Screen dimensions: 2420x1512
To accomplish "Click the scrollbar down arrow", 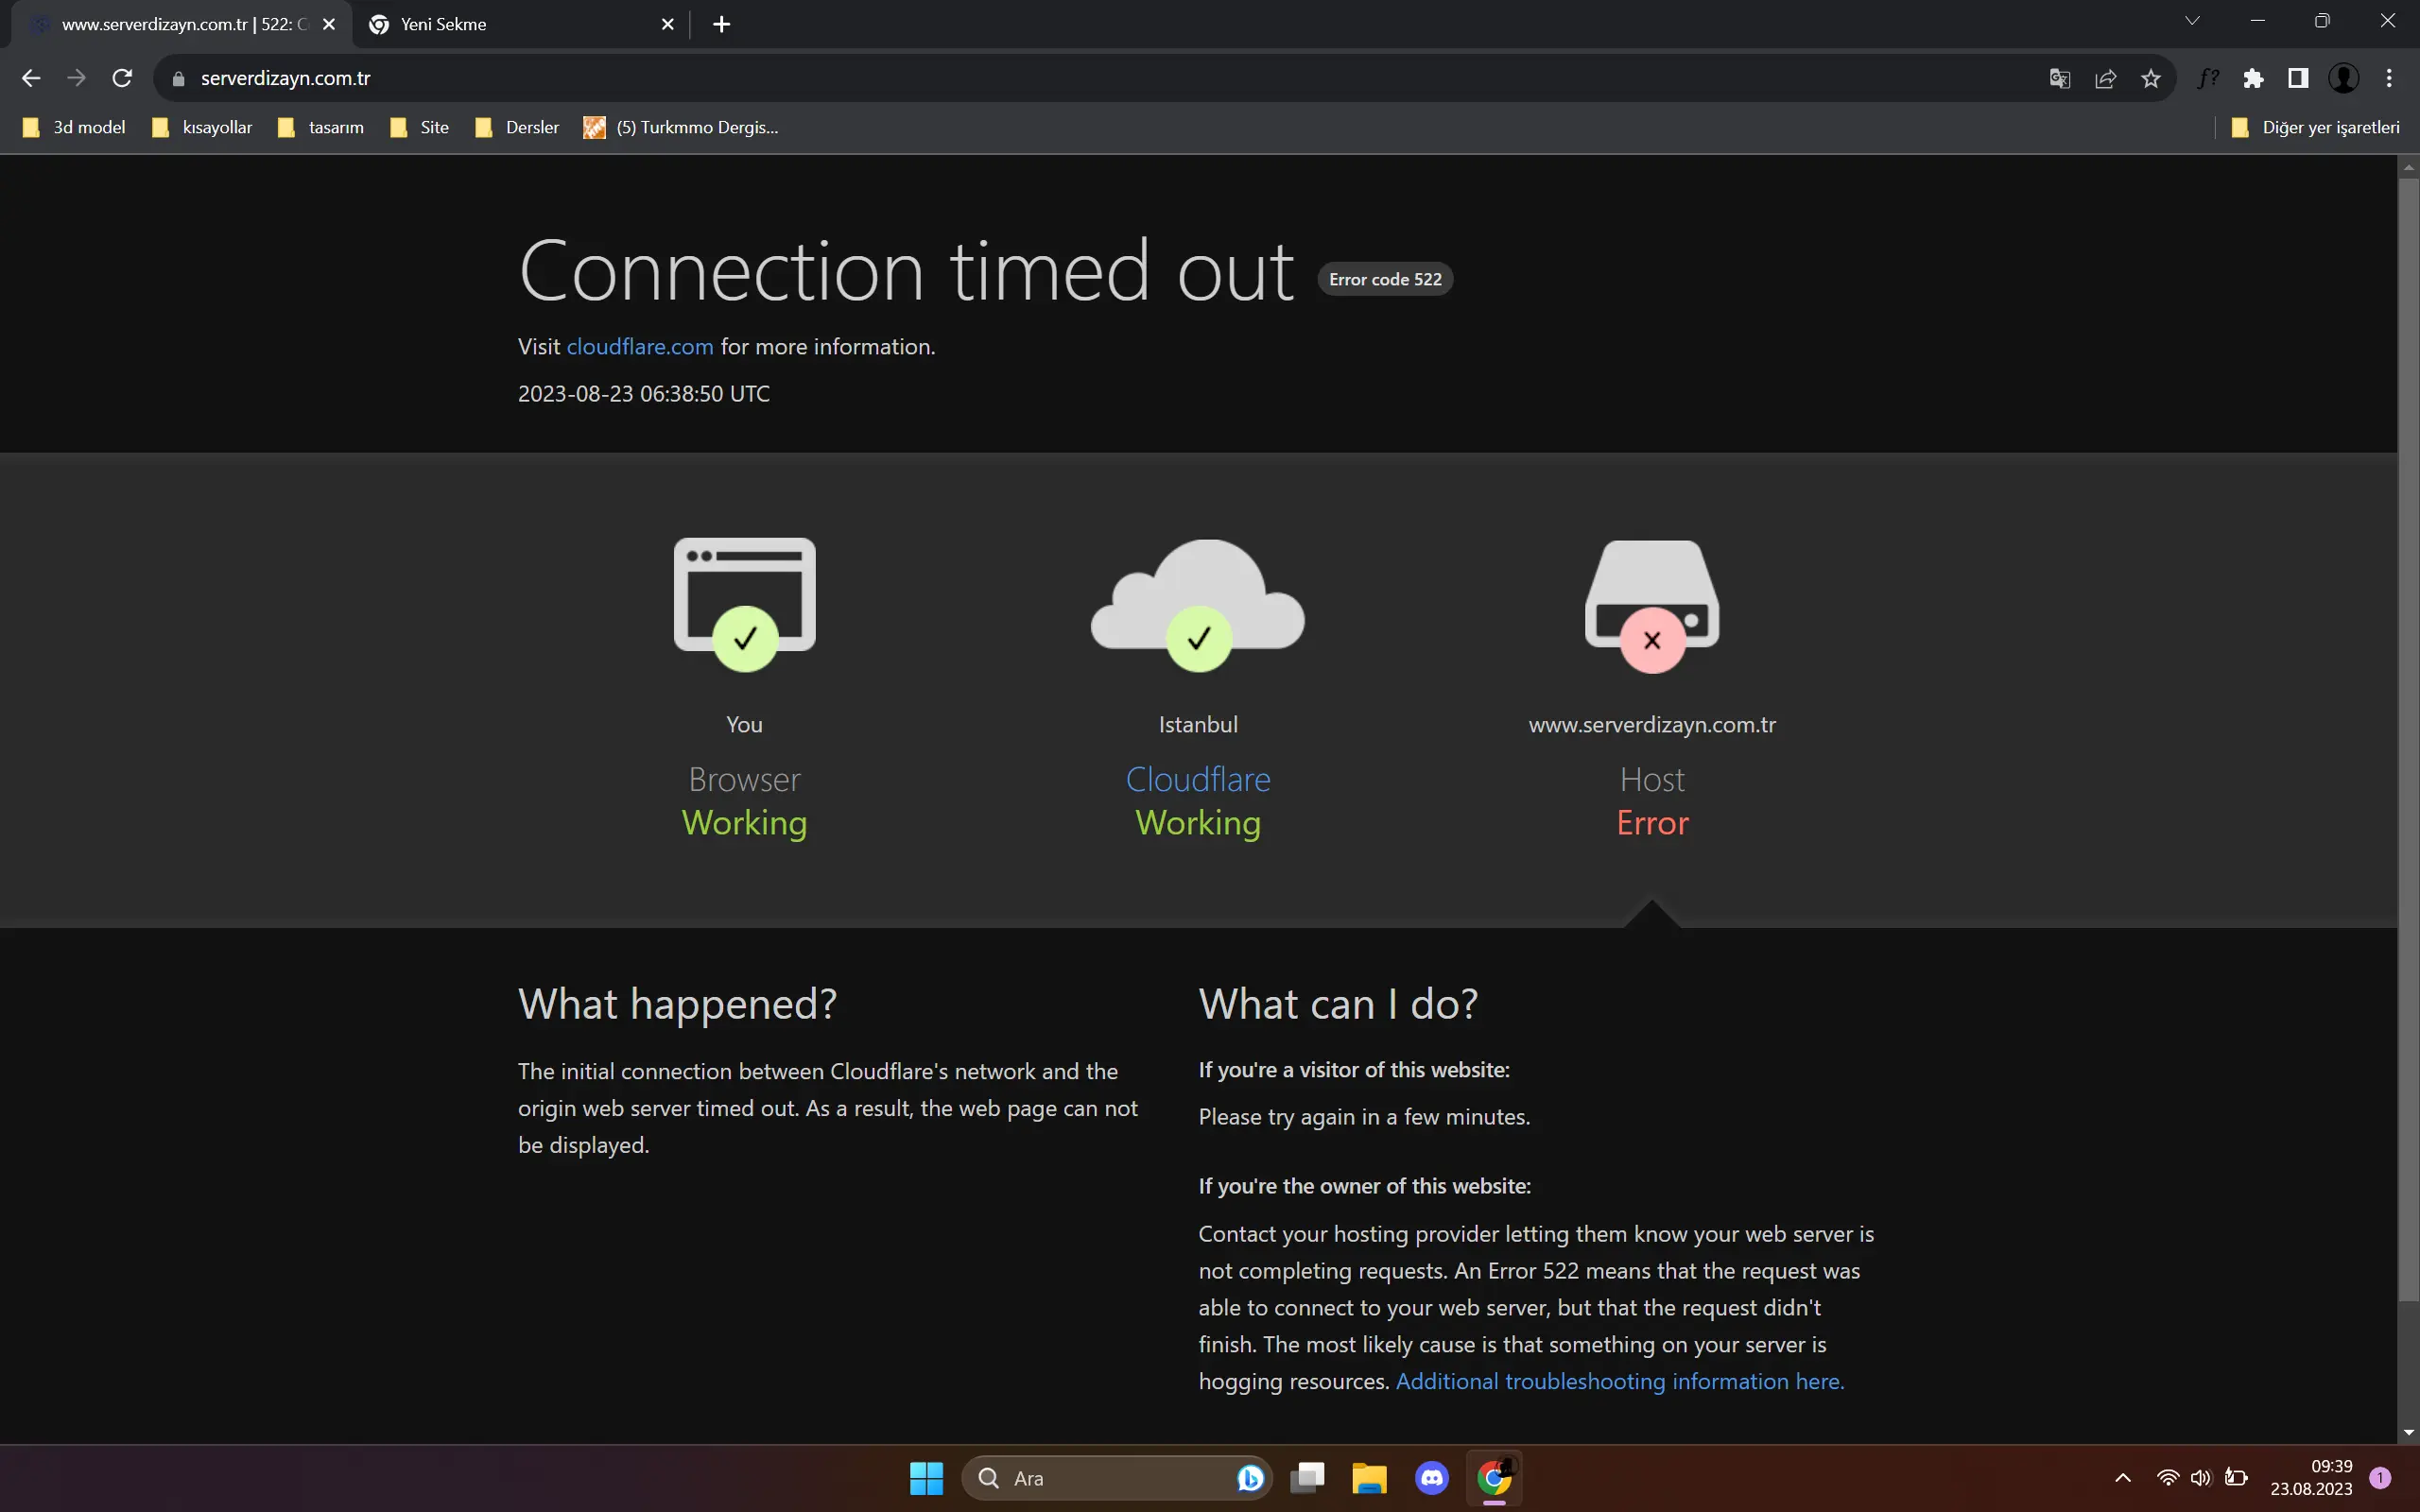I will point(2408,1433).
